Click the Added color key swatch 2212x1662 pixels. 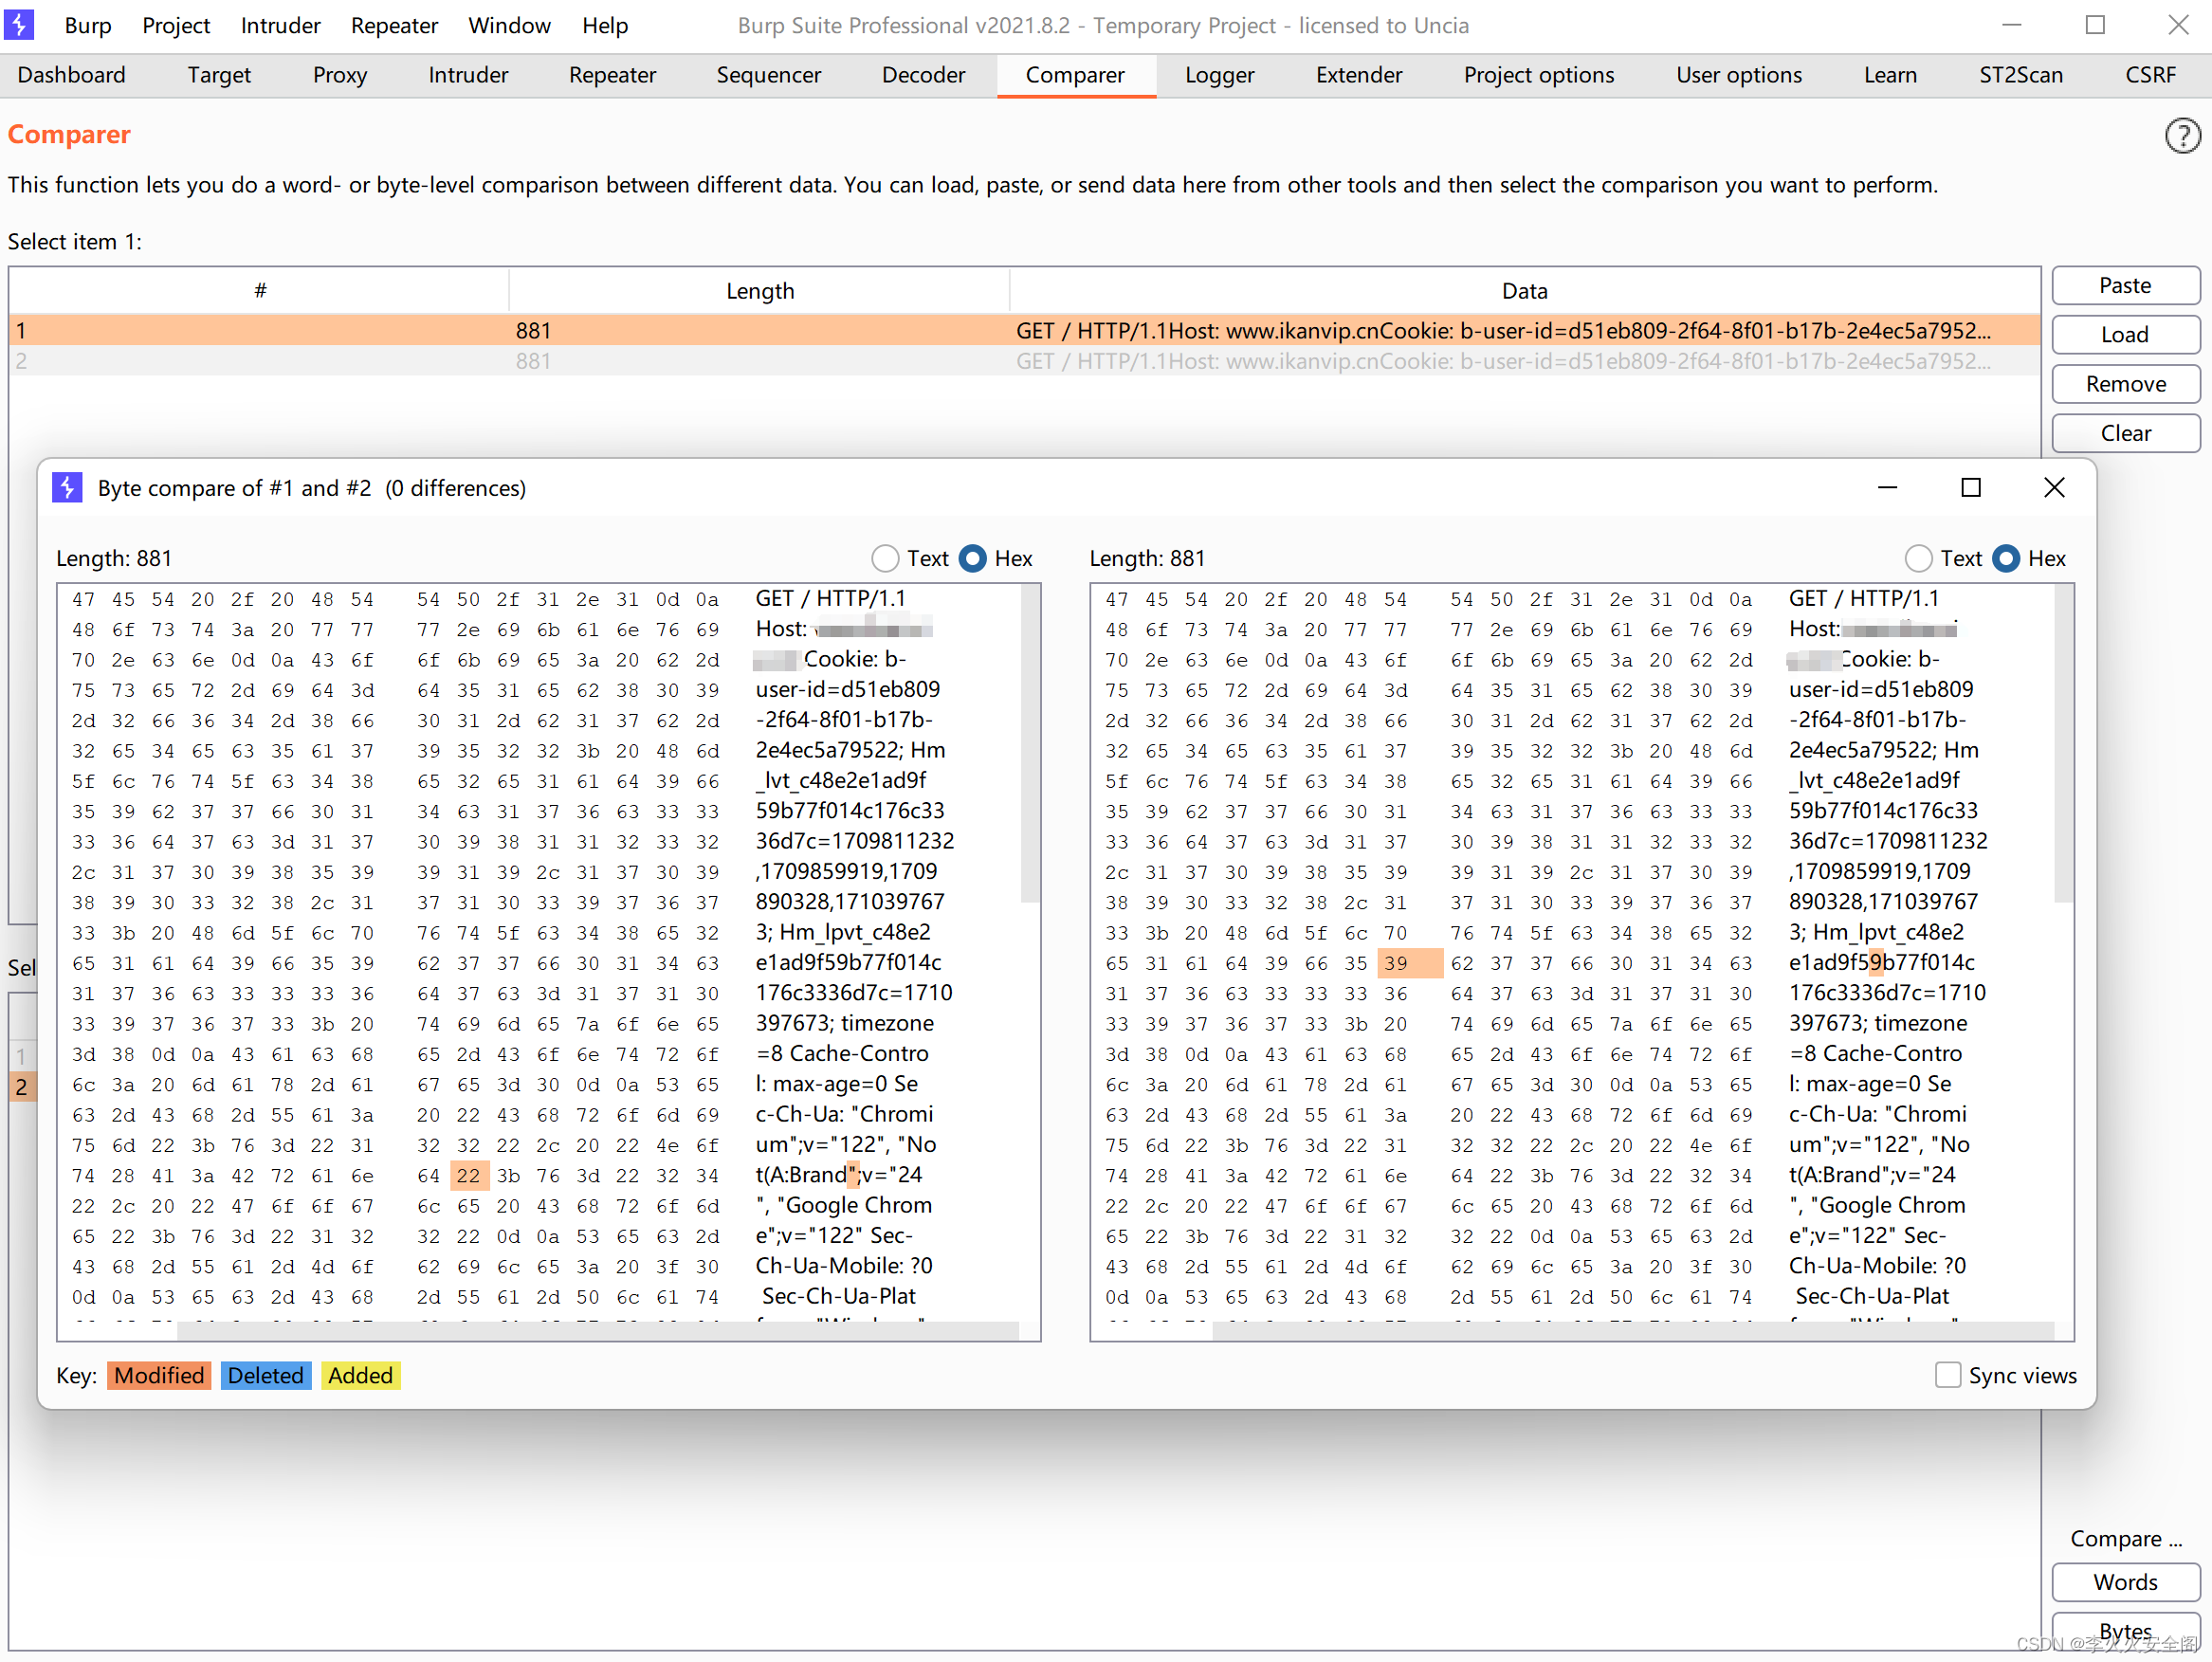(x=360, y=1375)
